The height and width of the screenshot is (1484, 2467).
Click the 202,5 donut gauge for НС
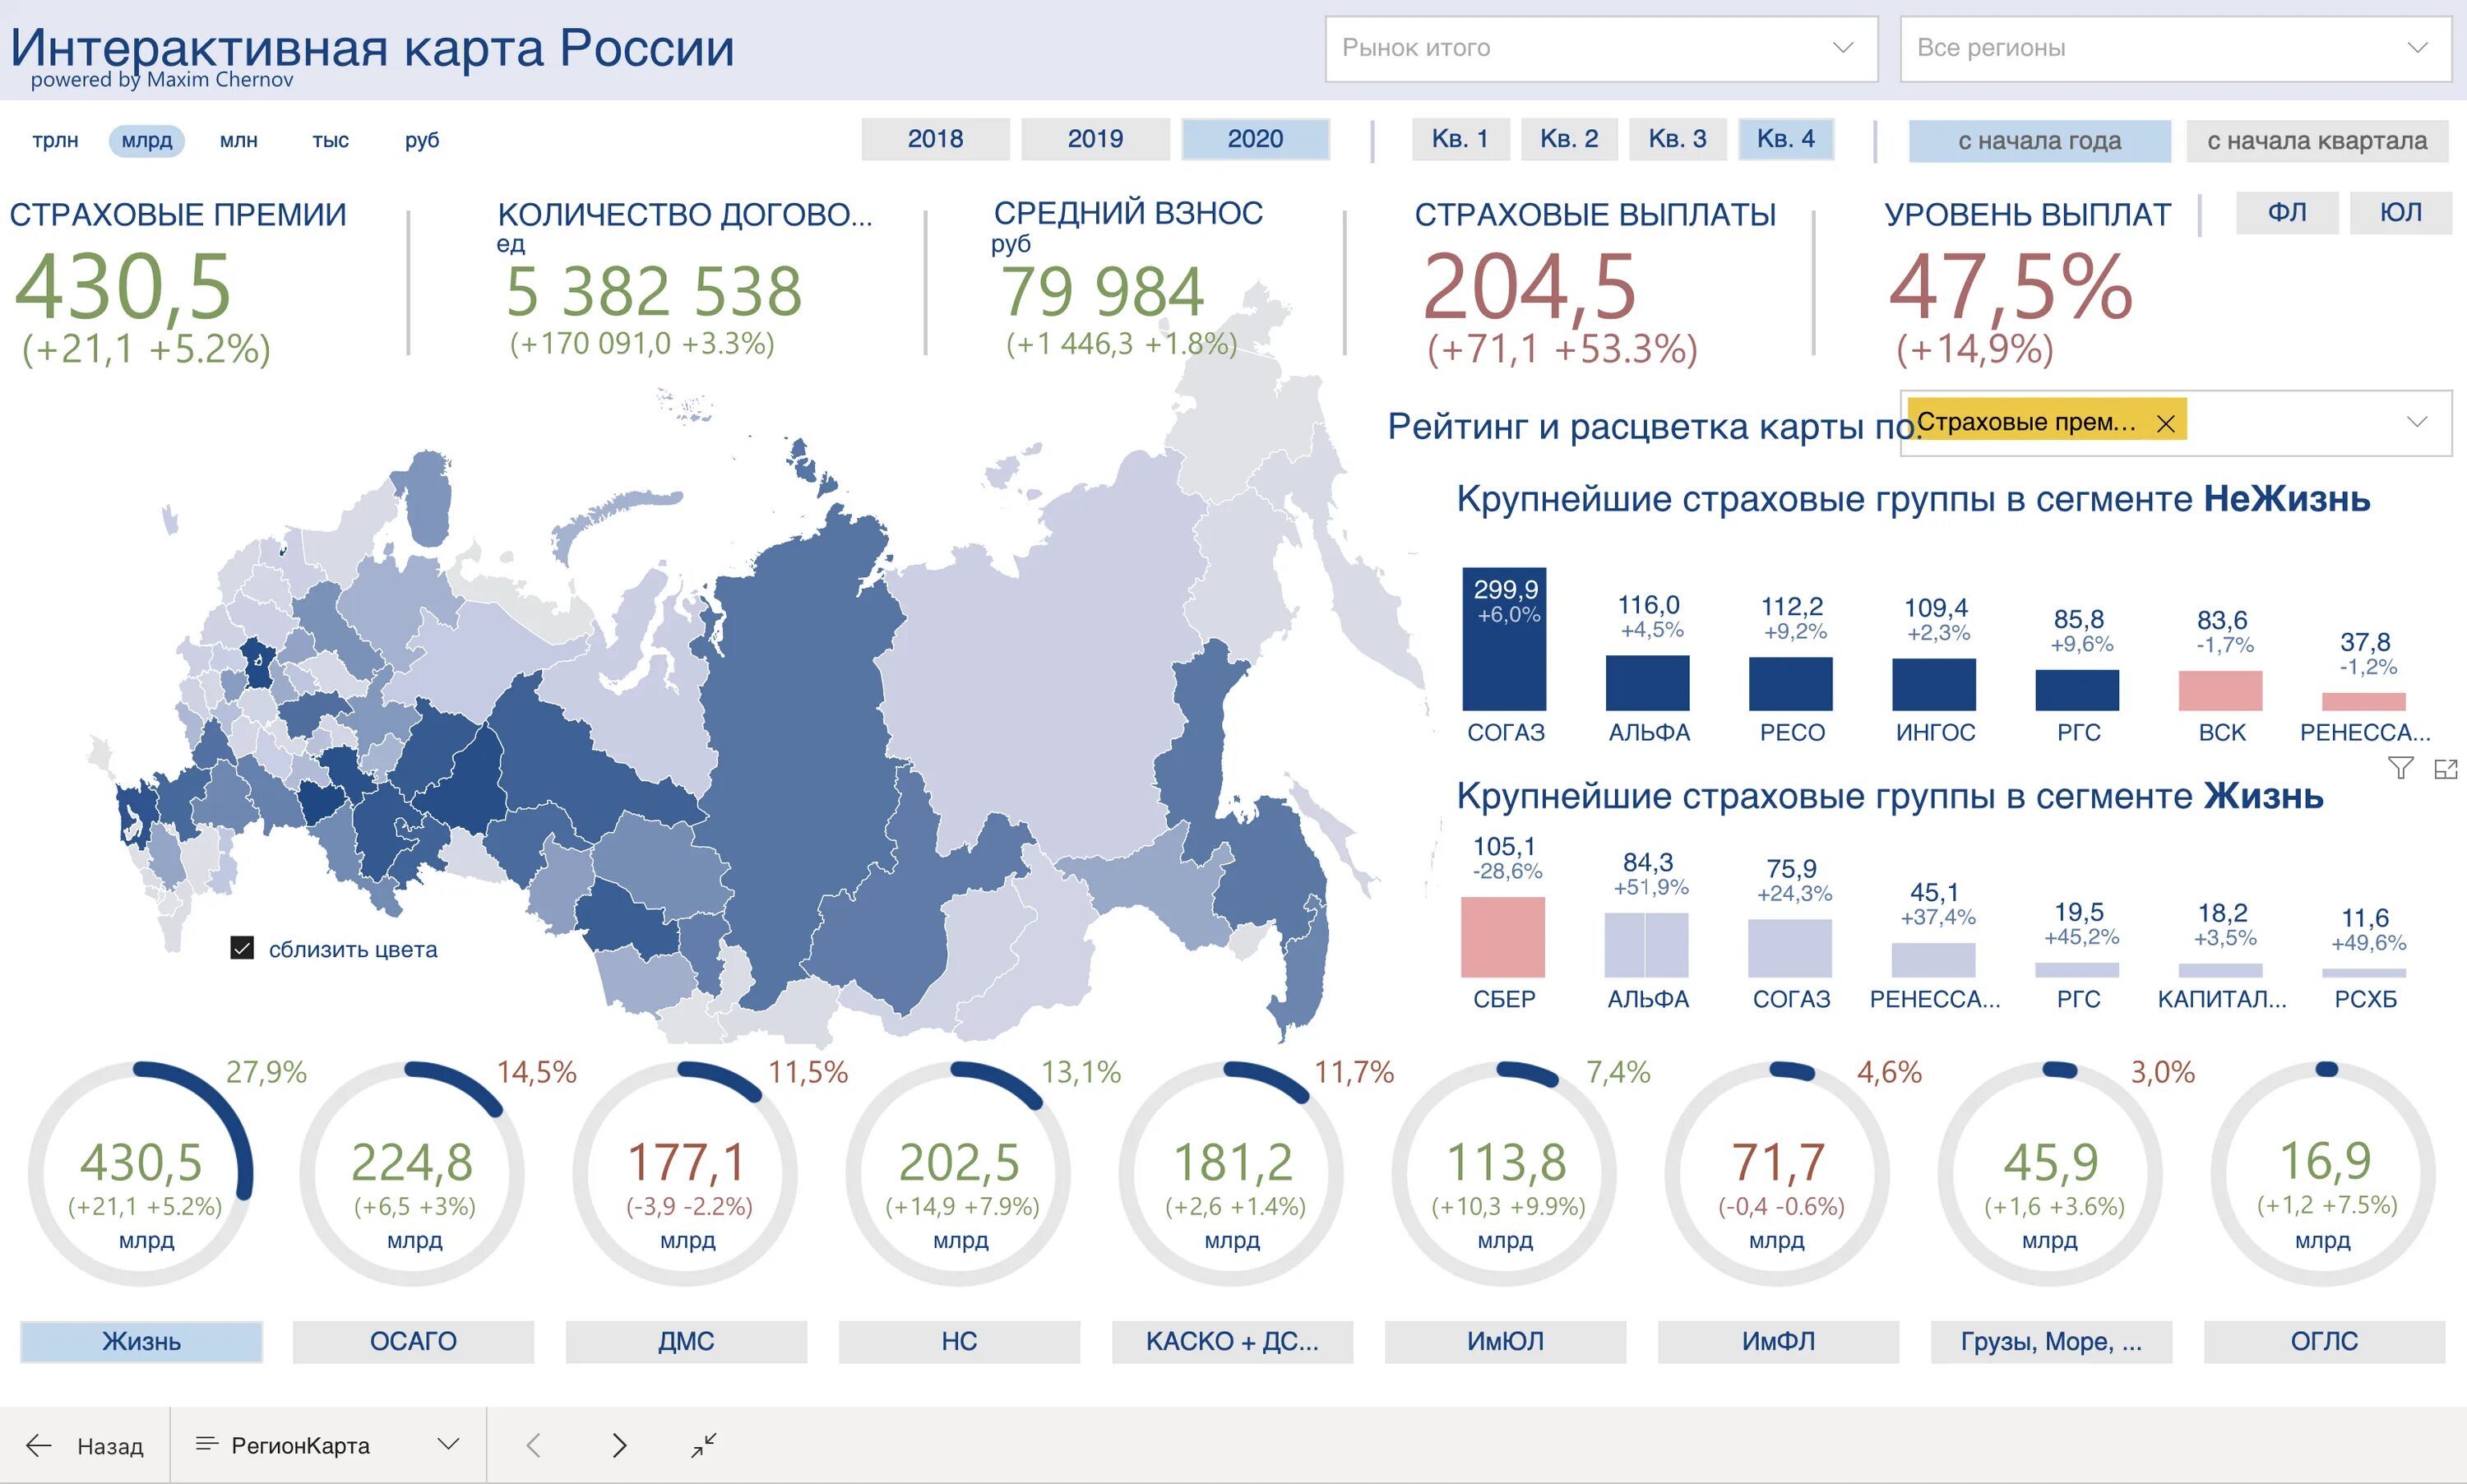click(959, 1173)
